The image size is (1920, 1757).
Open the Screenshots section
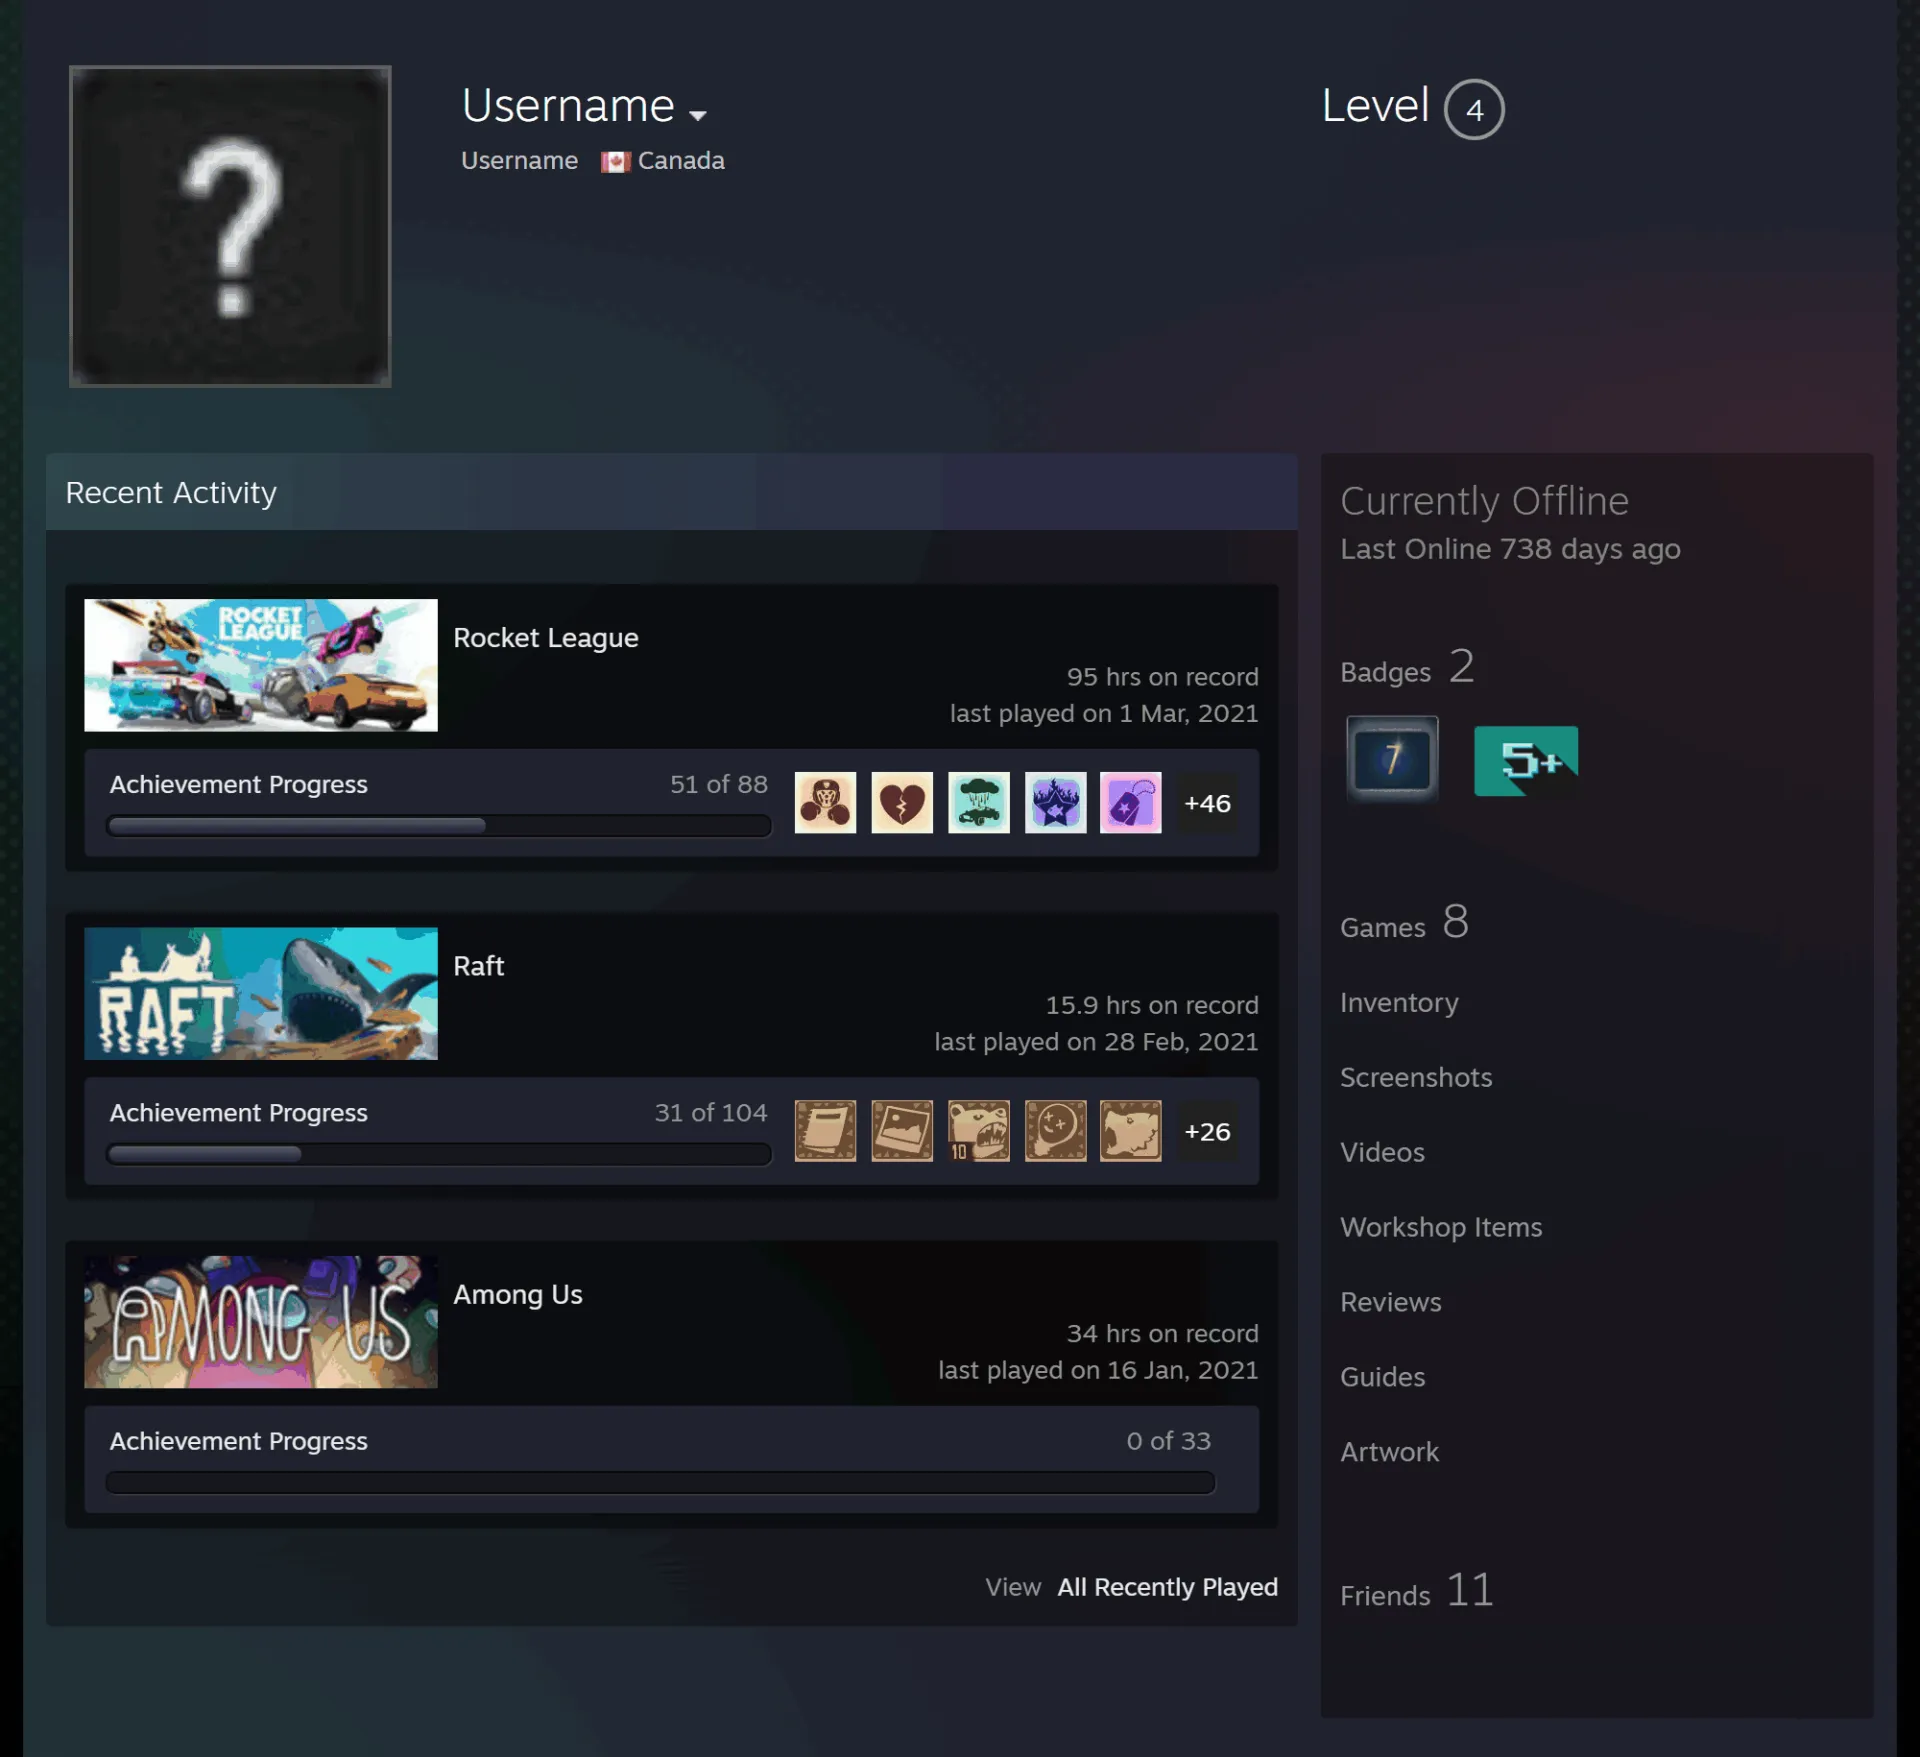[1416, 1077]
